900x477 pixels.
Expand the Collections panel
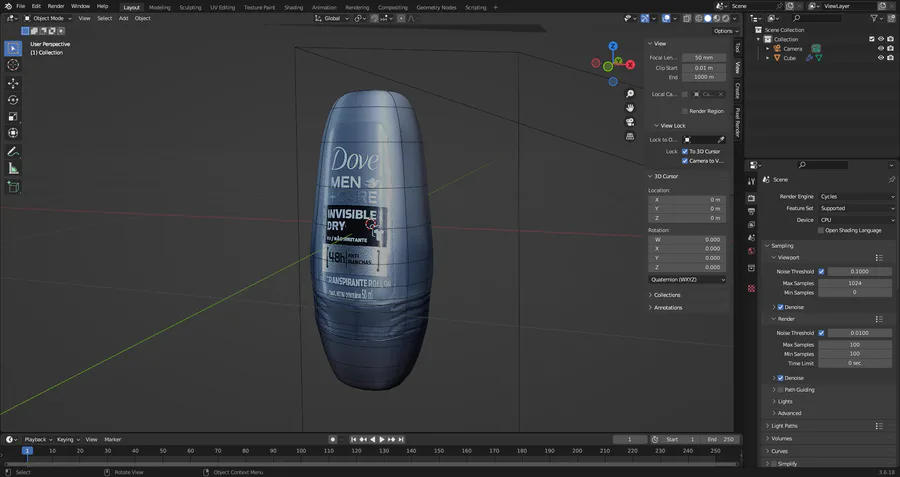pos(666,295)
